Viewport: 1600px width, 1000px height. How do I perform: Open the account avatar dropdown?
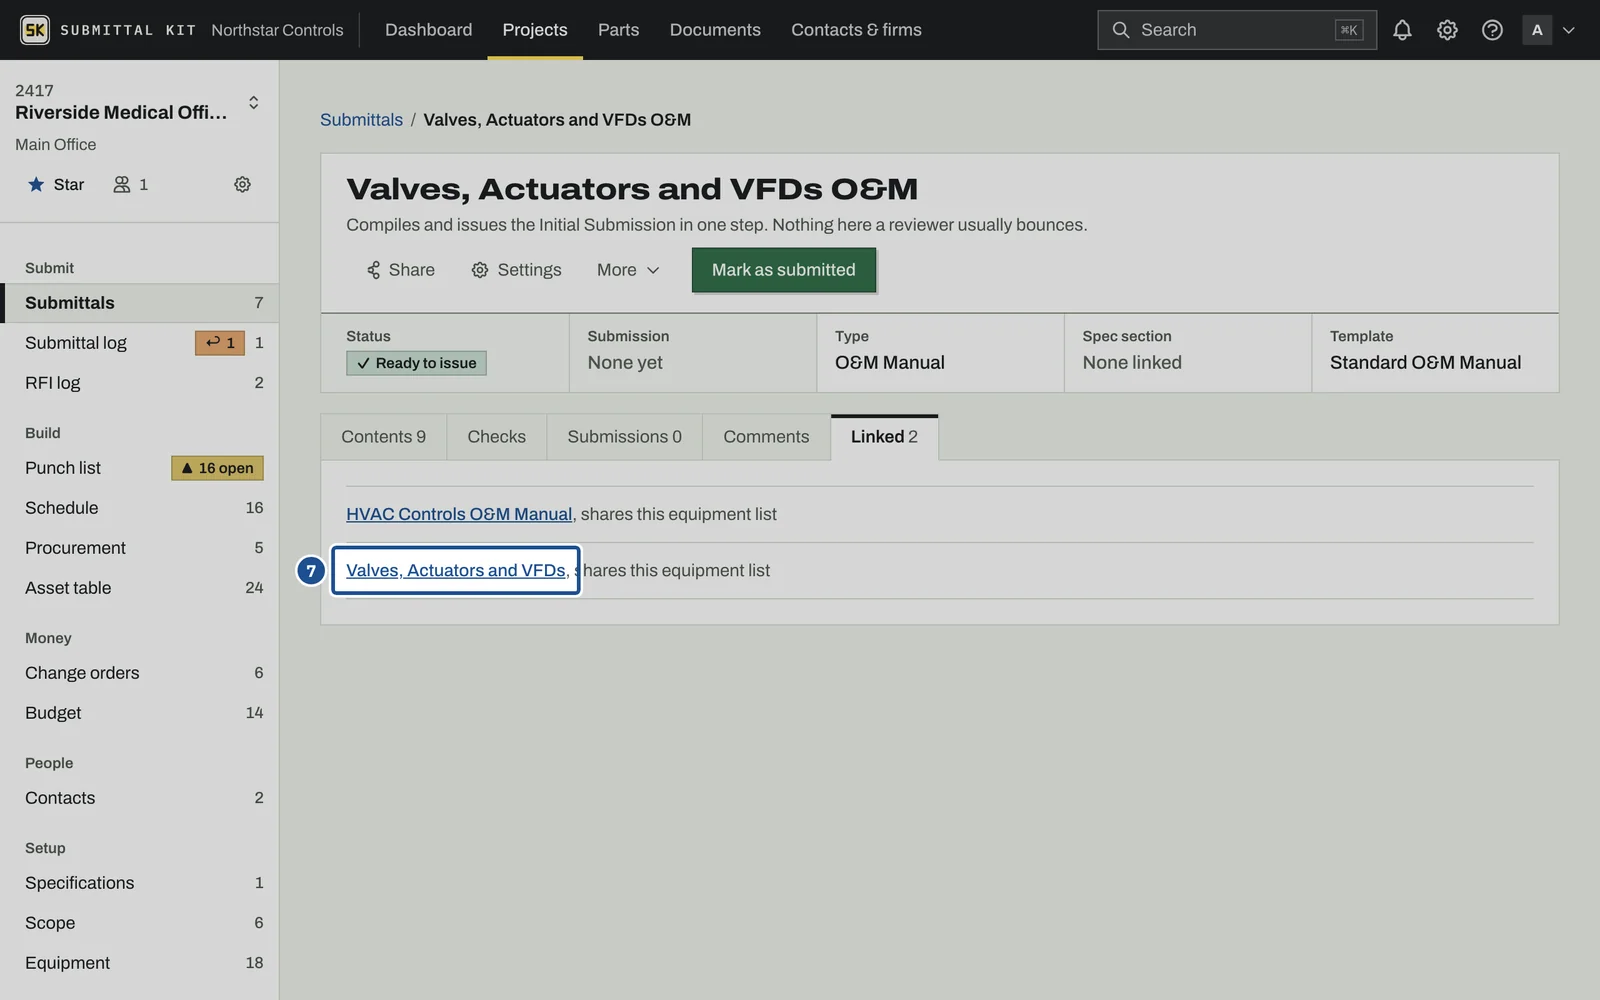(1550, 30)
